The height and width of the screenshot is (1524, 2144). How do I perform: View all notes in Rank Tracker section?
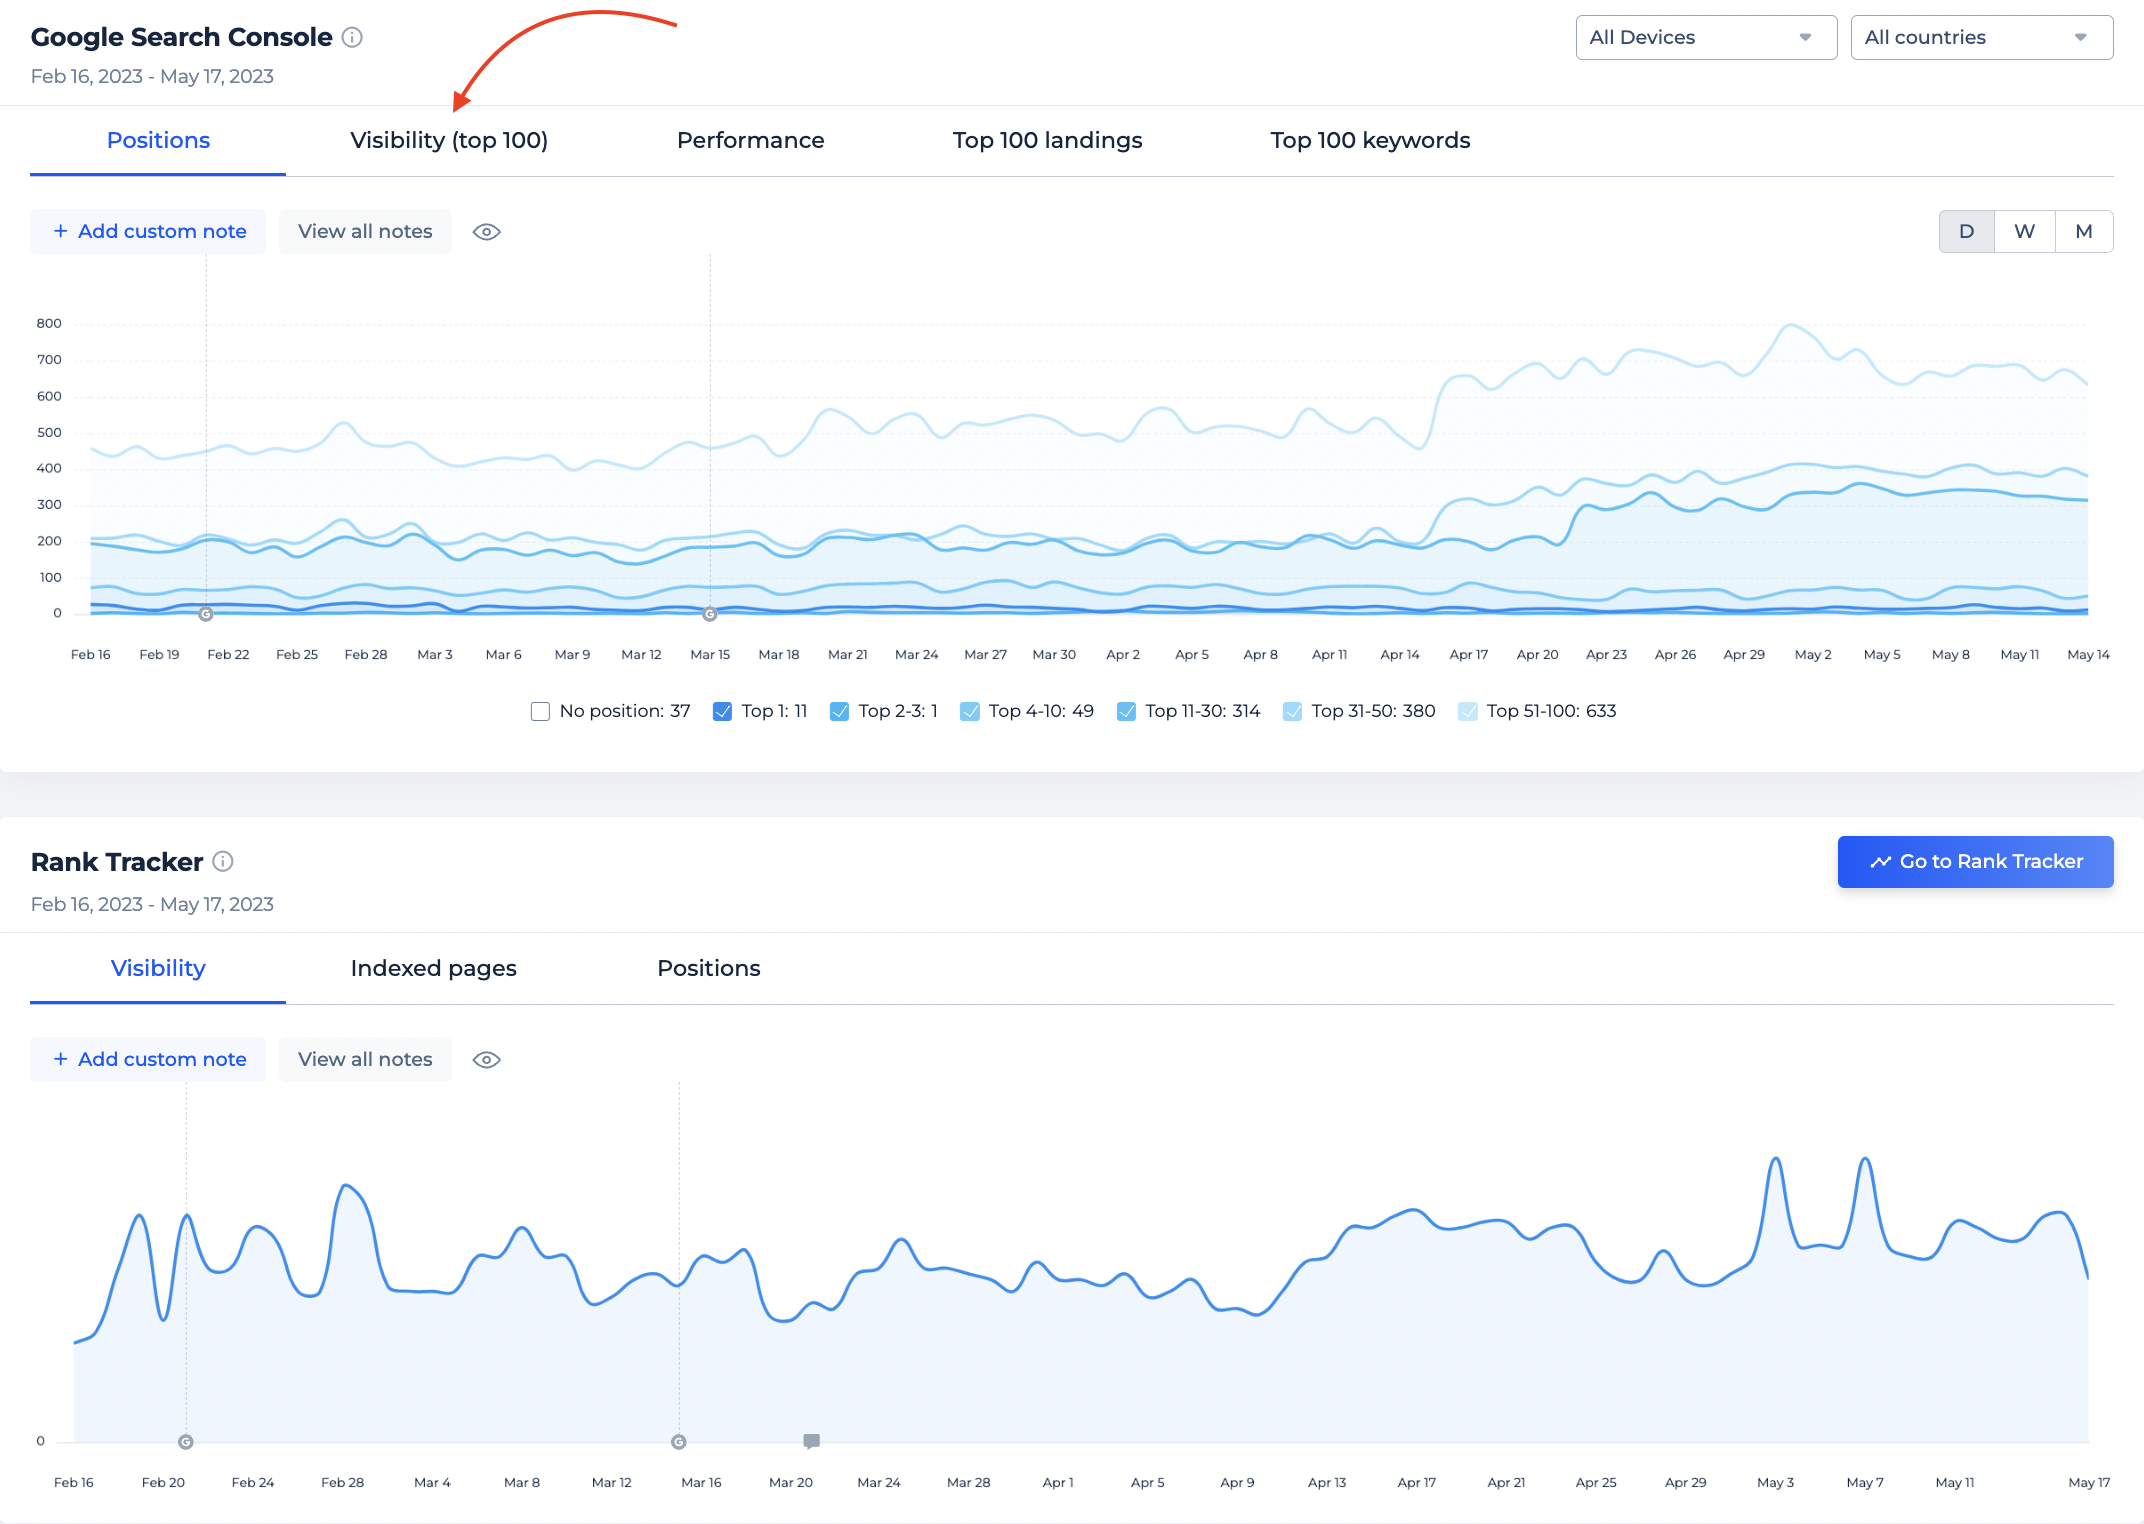[365, 1059]
